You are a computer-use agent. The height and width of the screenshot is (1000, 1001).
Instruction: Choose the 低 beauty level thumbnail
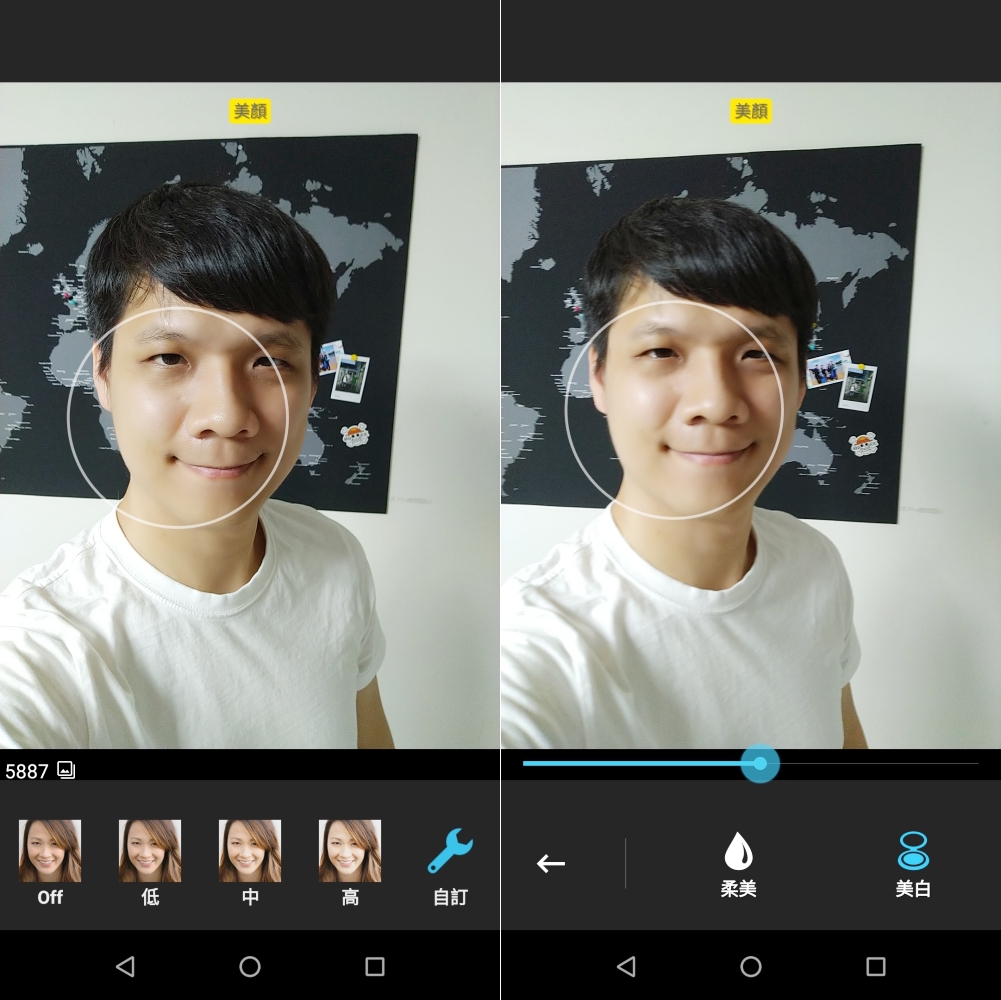tap(150, 851)
